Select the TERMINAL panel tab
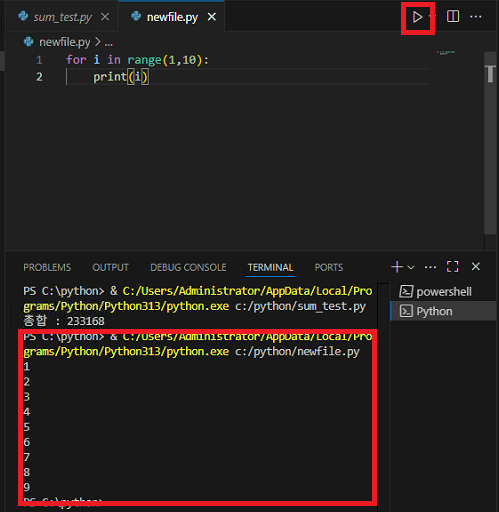The image size is (499, 512). click(x=270, y=267)
